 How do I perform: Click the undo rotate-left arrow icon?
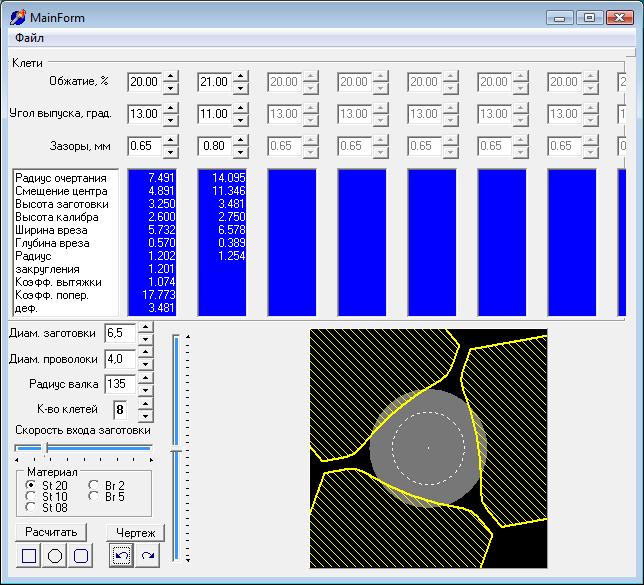[122, 555]
